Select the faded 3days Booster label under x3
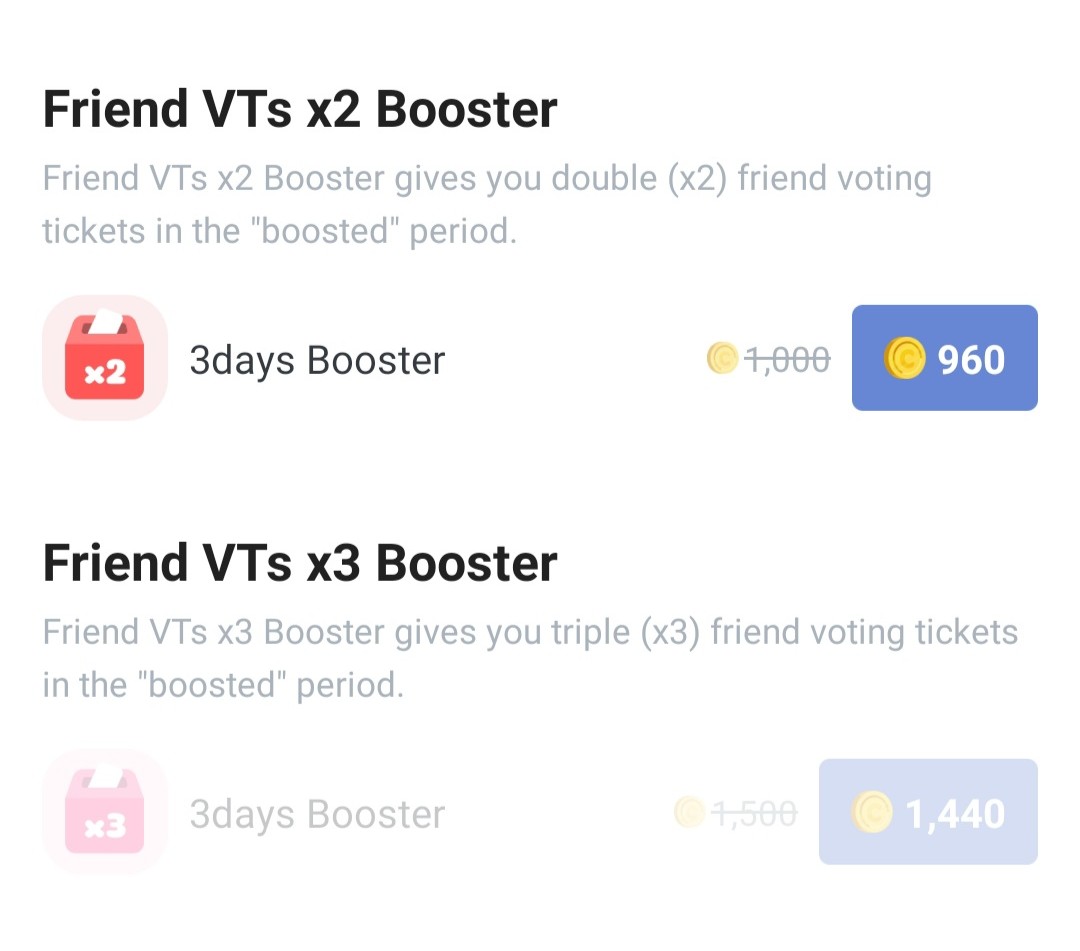 point(317,814)
